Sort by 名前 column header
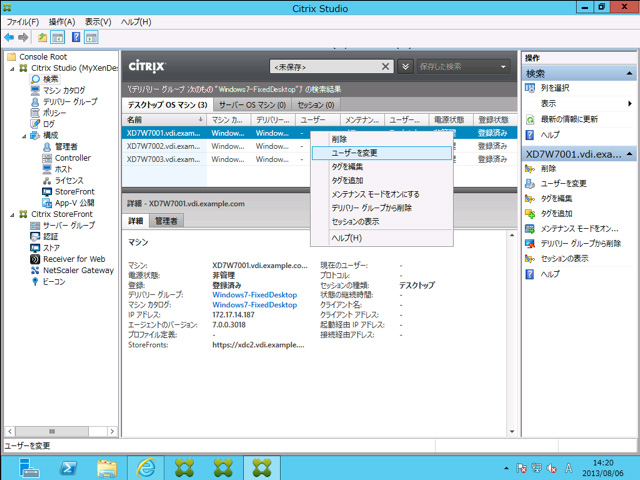Viewport: 640px width, 480px height. [164, 120]
